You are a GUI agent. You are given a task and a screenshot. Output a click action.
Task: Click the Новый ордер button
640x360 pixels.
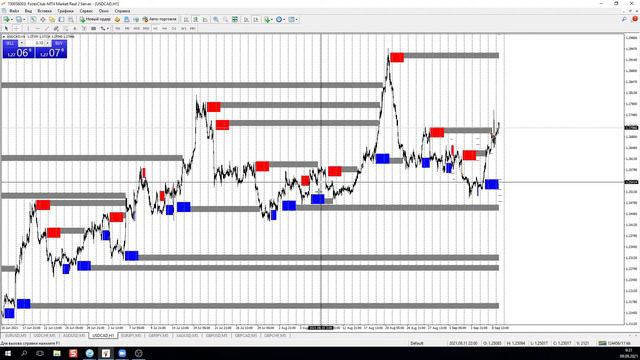(95, 19)
